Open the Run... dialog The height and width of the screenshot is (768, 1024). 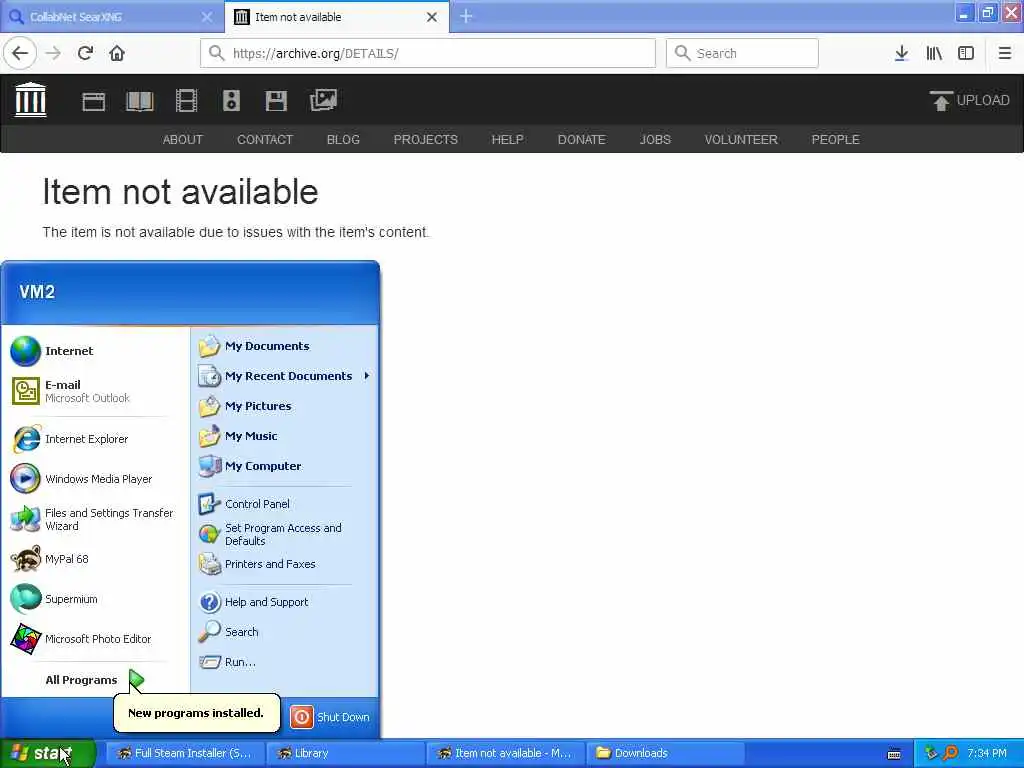pyautogui.click(x=285, y=662)
